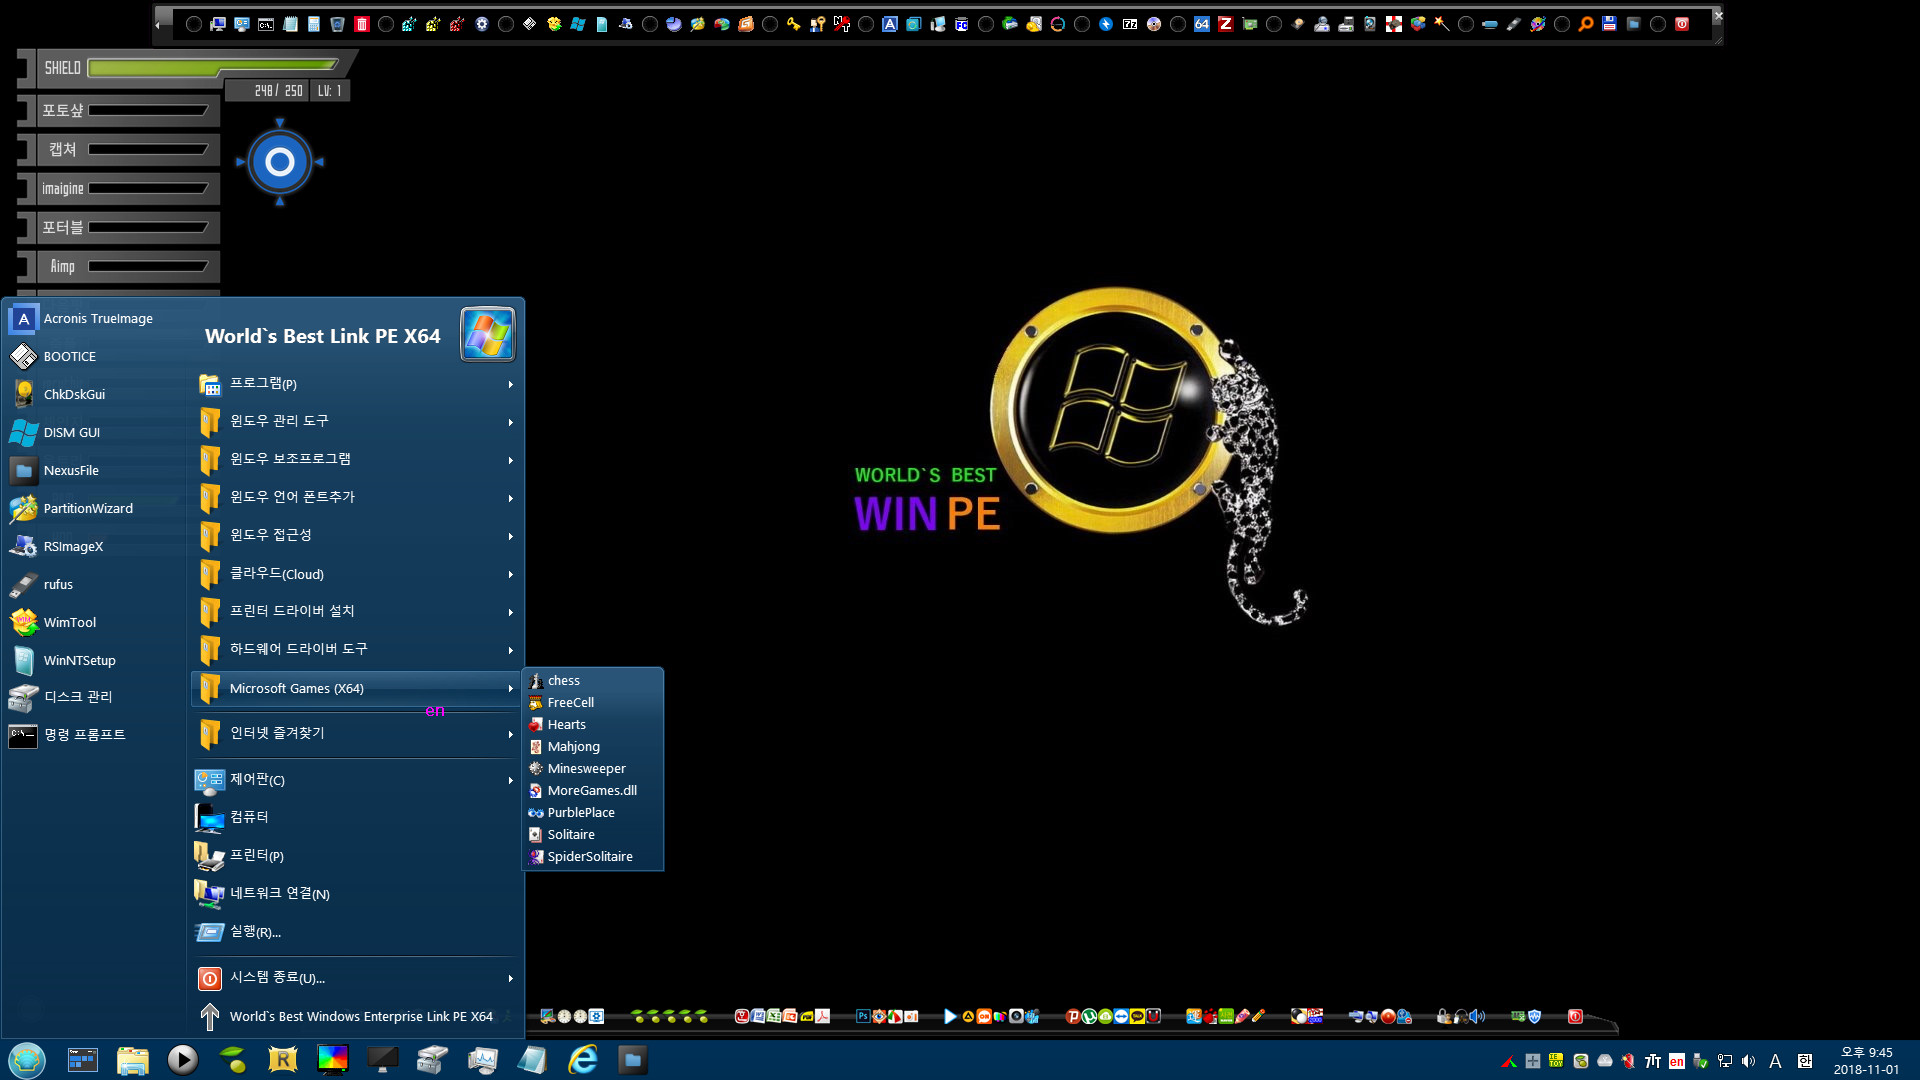The width and height of the screenshot is (1920, 1080).
Task: Click the IE TOY icon in system tray
Action: coord(1556,1061)
